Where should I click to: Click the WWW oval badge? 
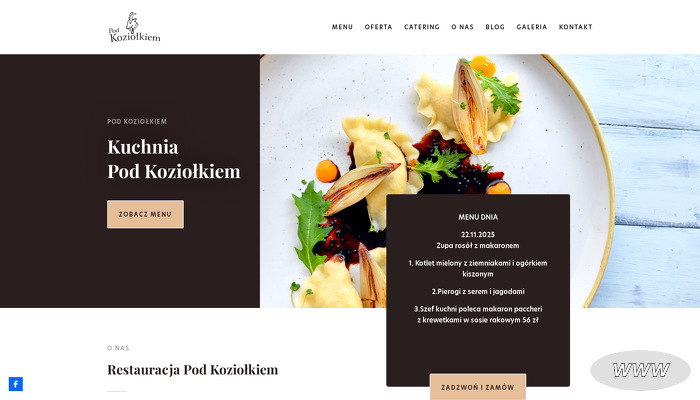pos(640,370)
